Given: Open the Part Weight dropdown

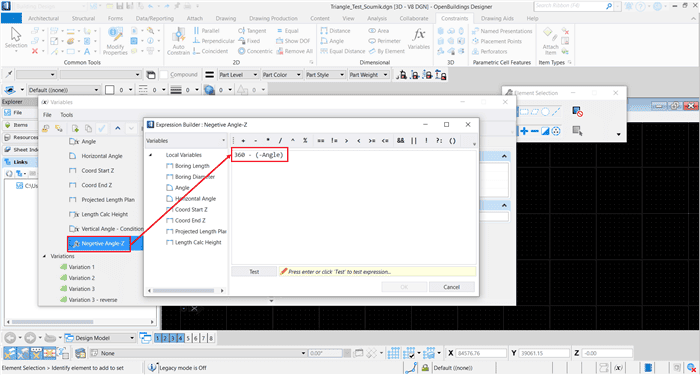Looking at the screenshot, I should tap(369, 75).
